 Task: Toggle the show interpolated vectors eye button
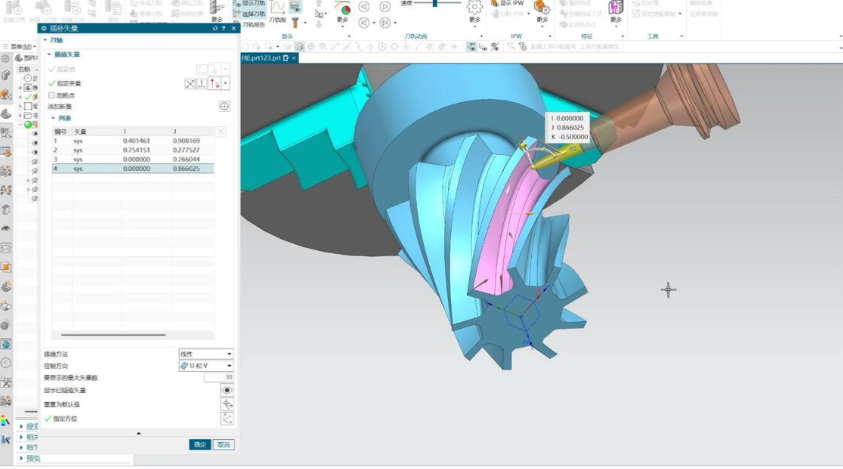pyautogui.click(x=227, y=390)
